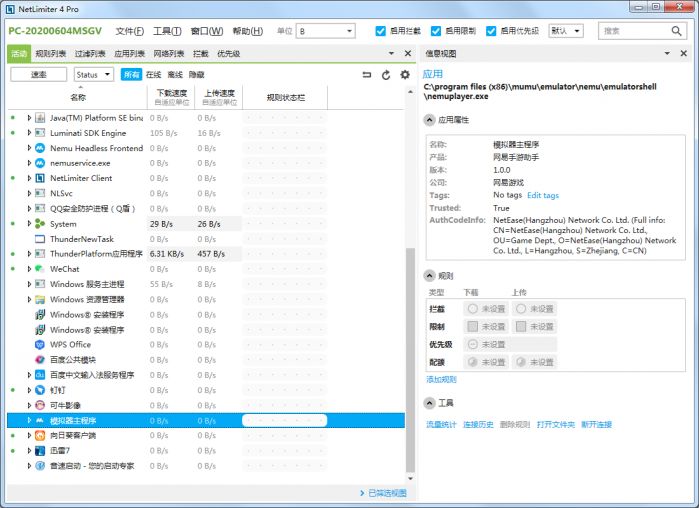Click the NetLimiter Client icon
The width and height of the screenshot is (699, 508).
40,178
